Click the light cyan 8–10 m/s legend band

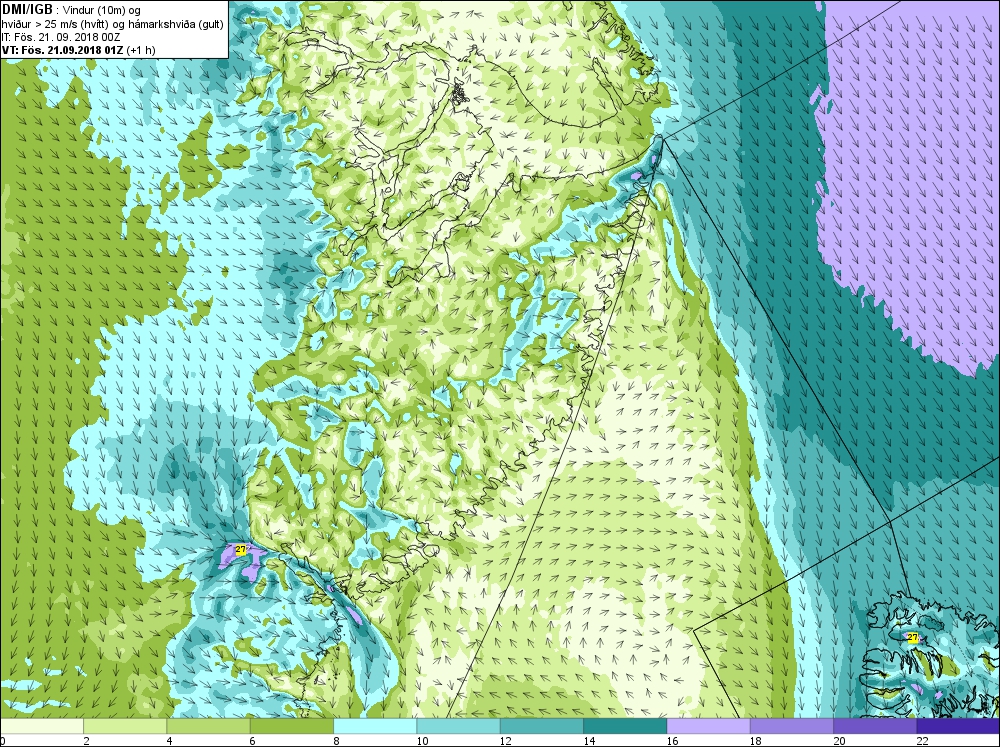375,727
